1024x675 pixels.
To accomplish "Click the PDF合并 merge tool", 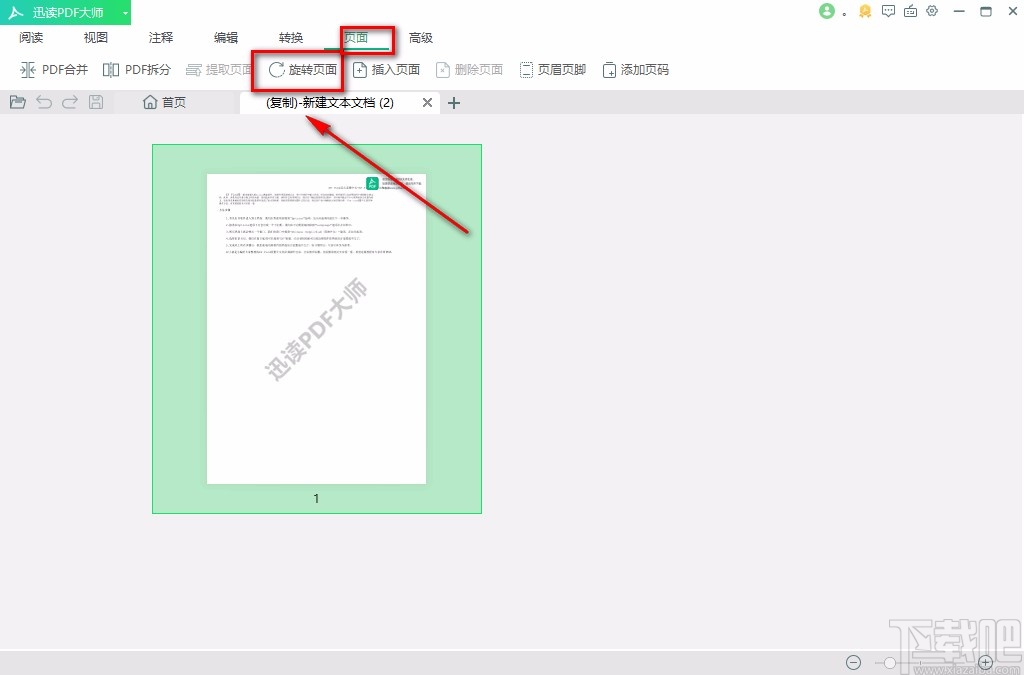I will (x=54, y=69).
